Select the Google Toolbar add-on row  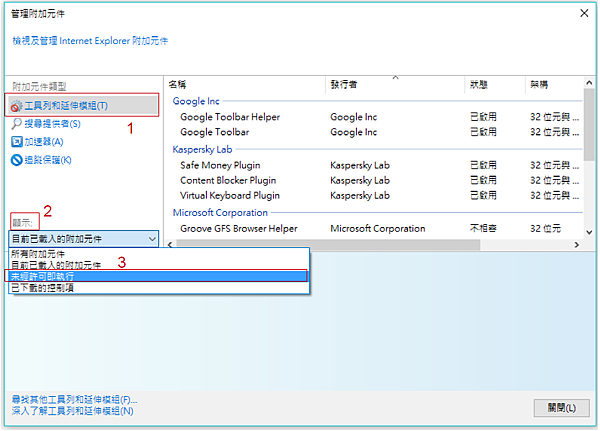375,132
